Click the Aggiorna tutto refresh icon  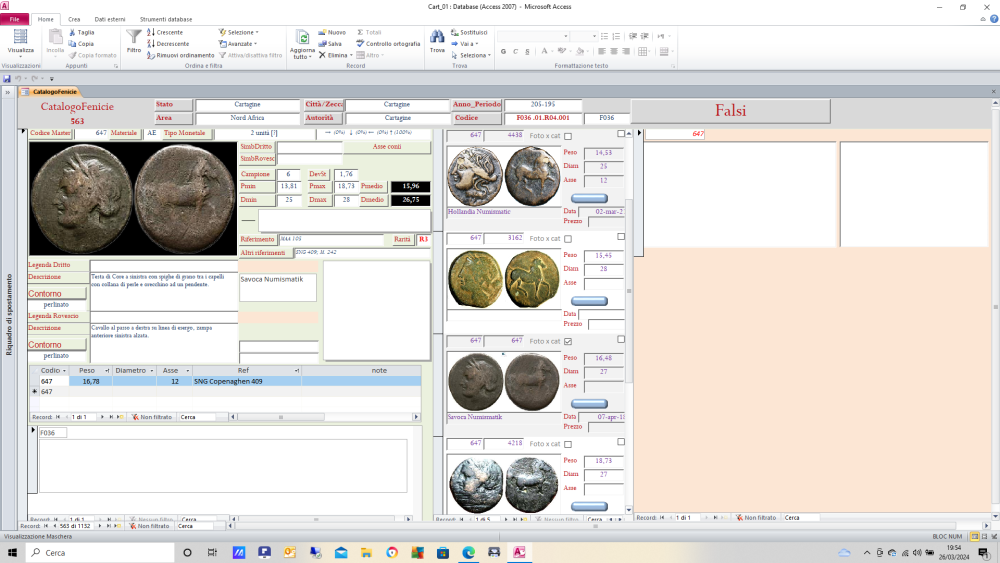click(302, 37)
